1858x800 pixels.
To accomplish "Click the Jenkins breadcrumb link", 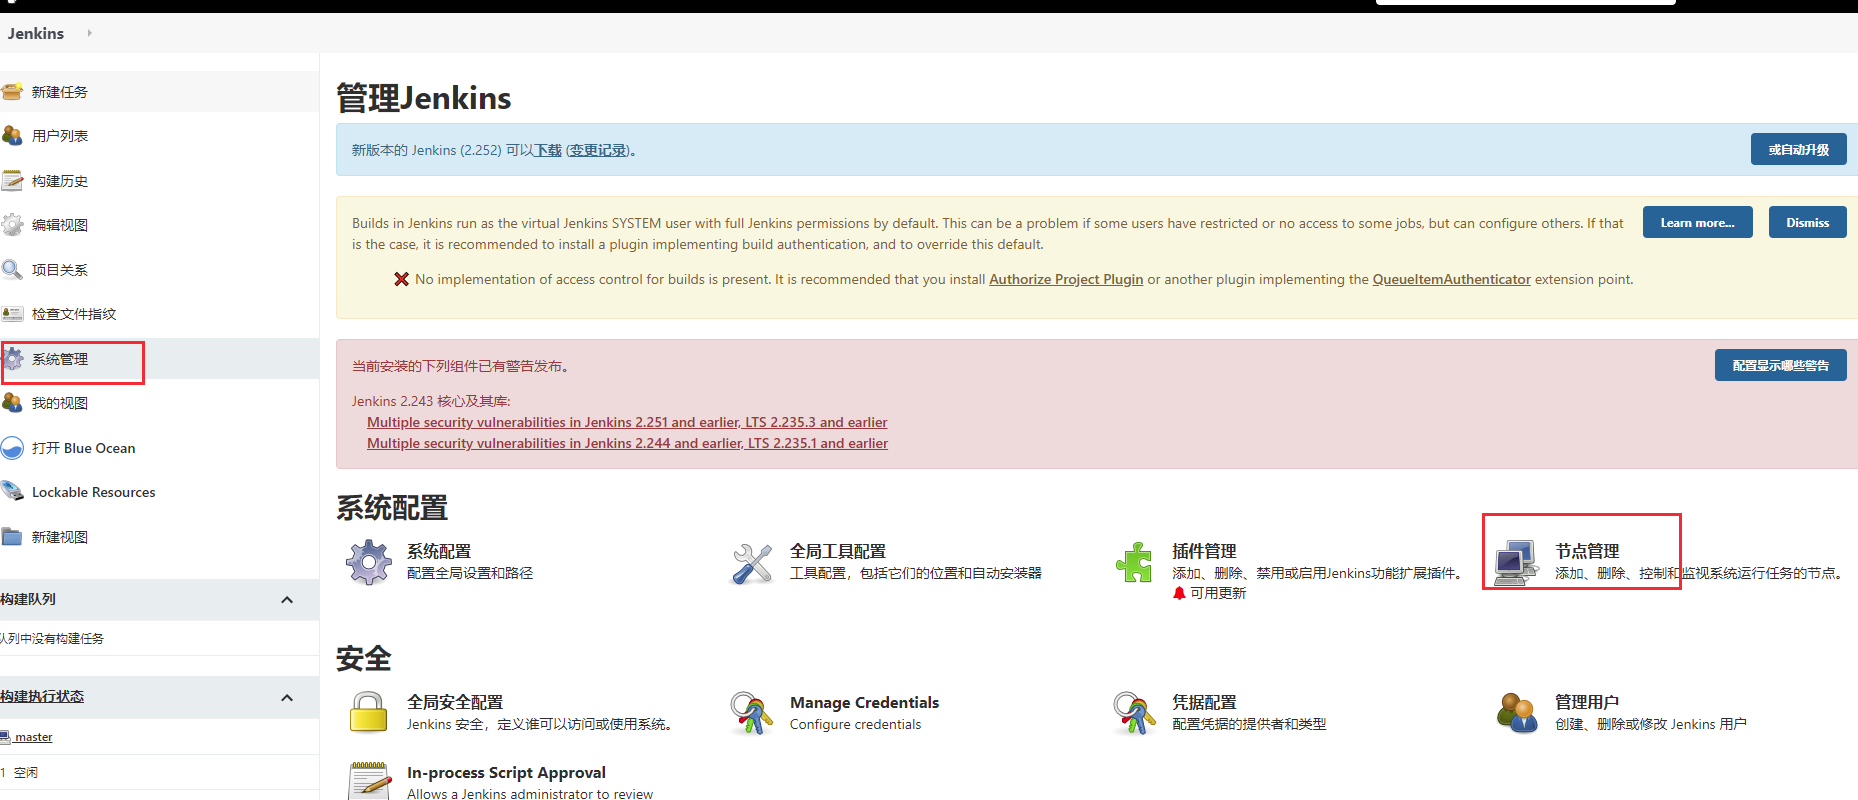I will (36, 33).
